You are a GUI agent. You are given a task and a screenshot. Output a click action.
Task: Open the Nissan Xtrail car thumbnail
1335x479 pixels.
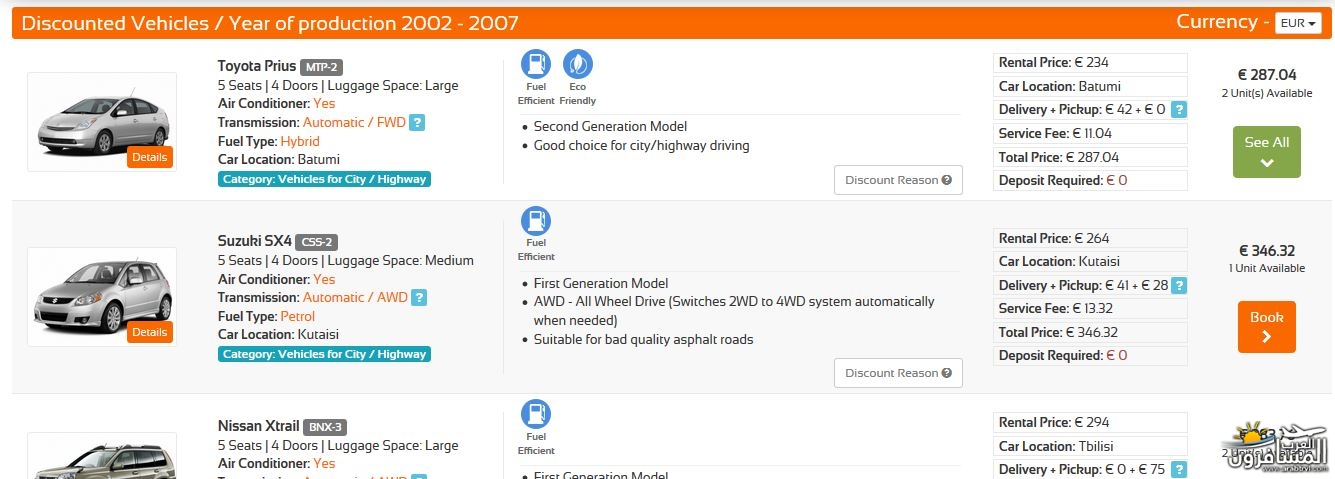(x=102, y=456)
